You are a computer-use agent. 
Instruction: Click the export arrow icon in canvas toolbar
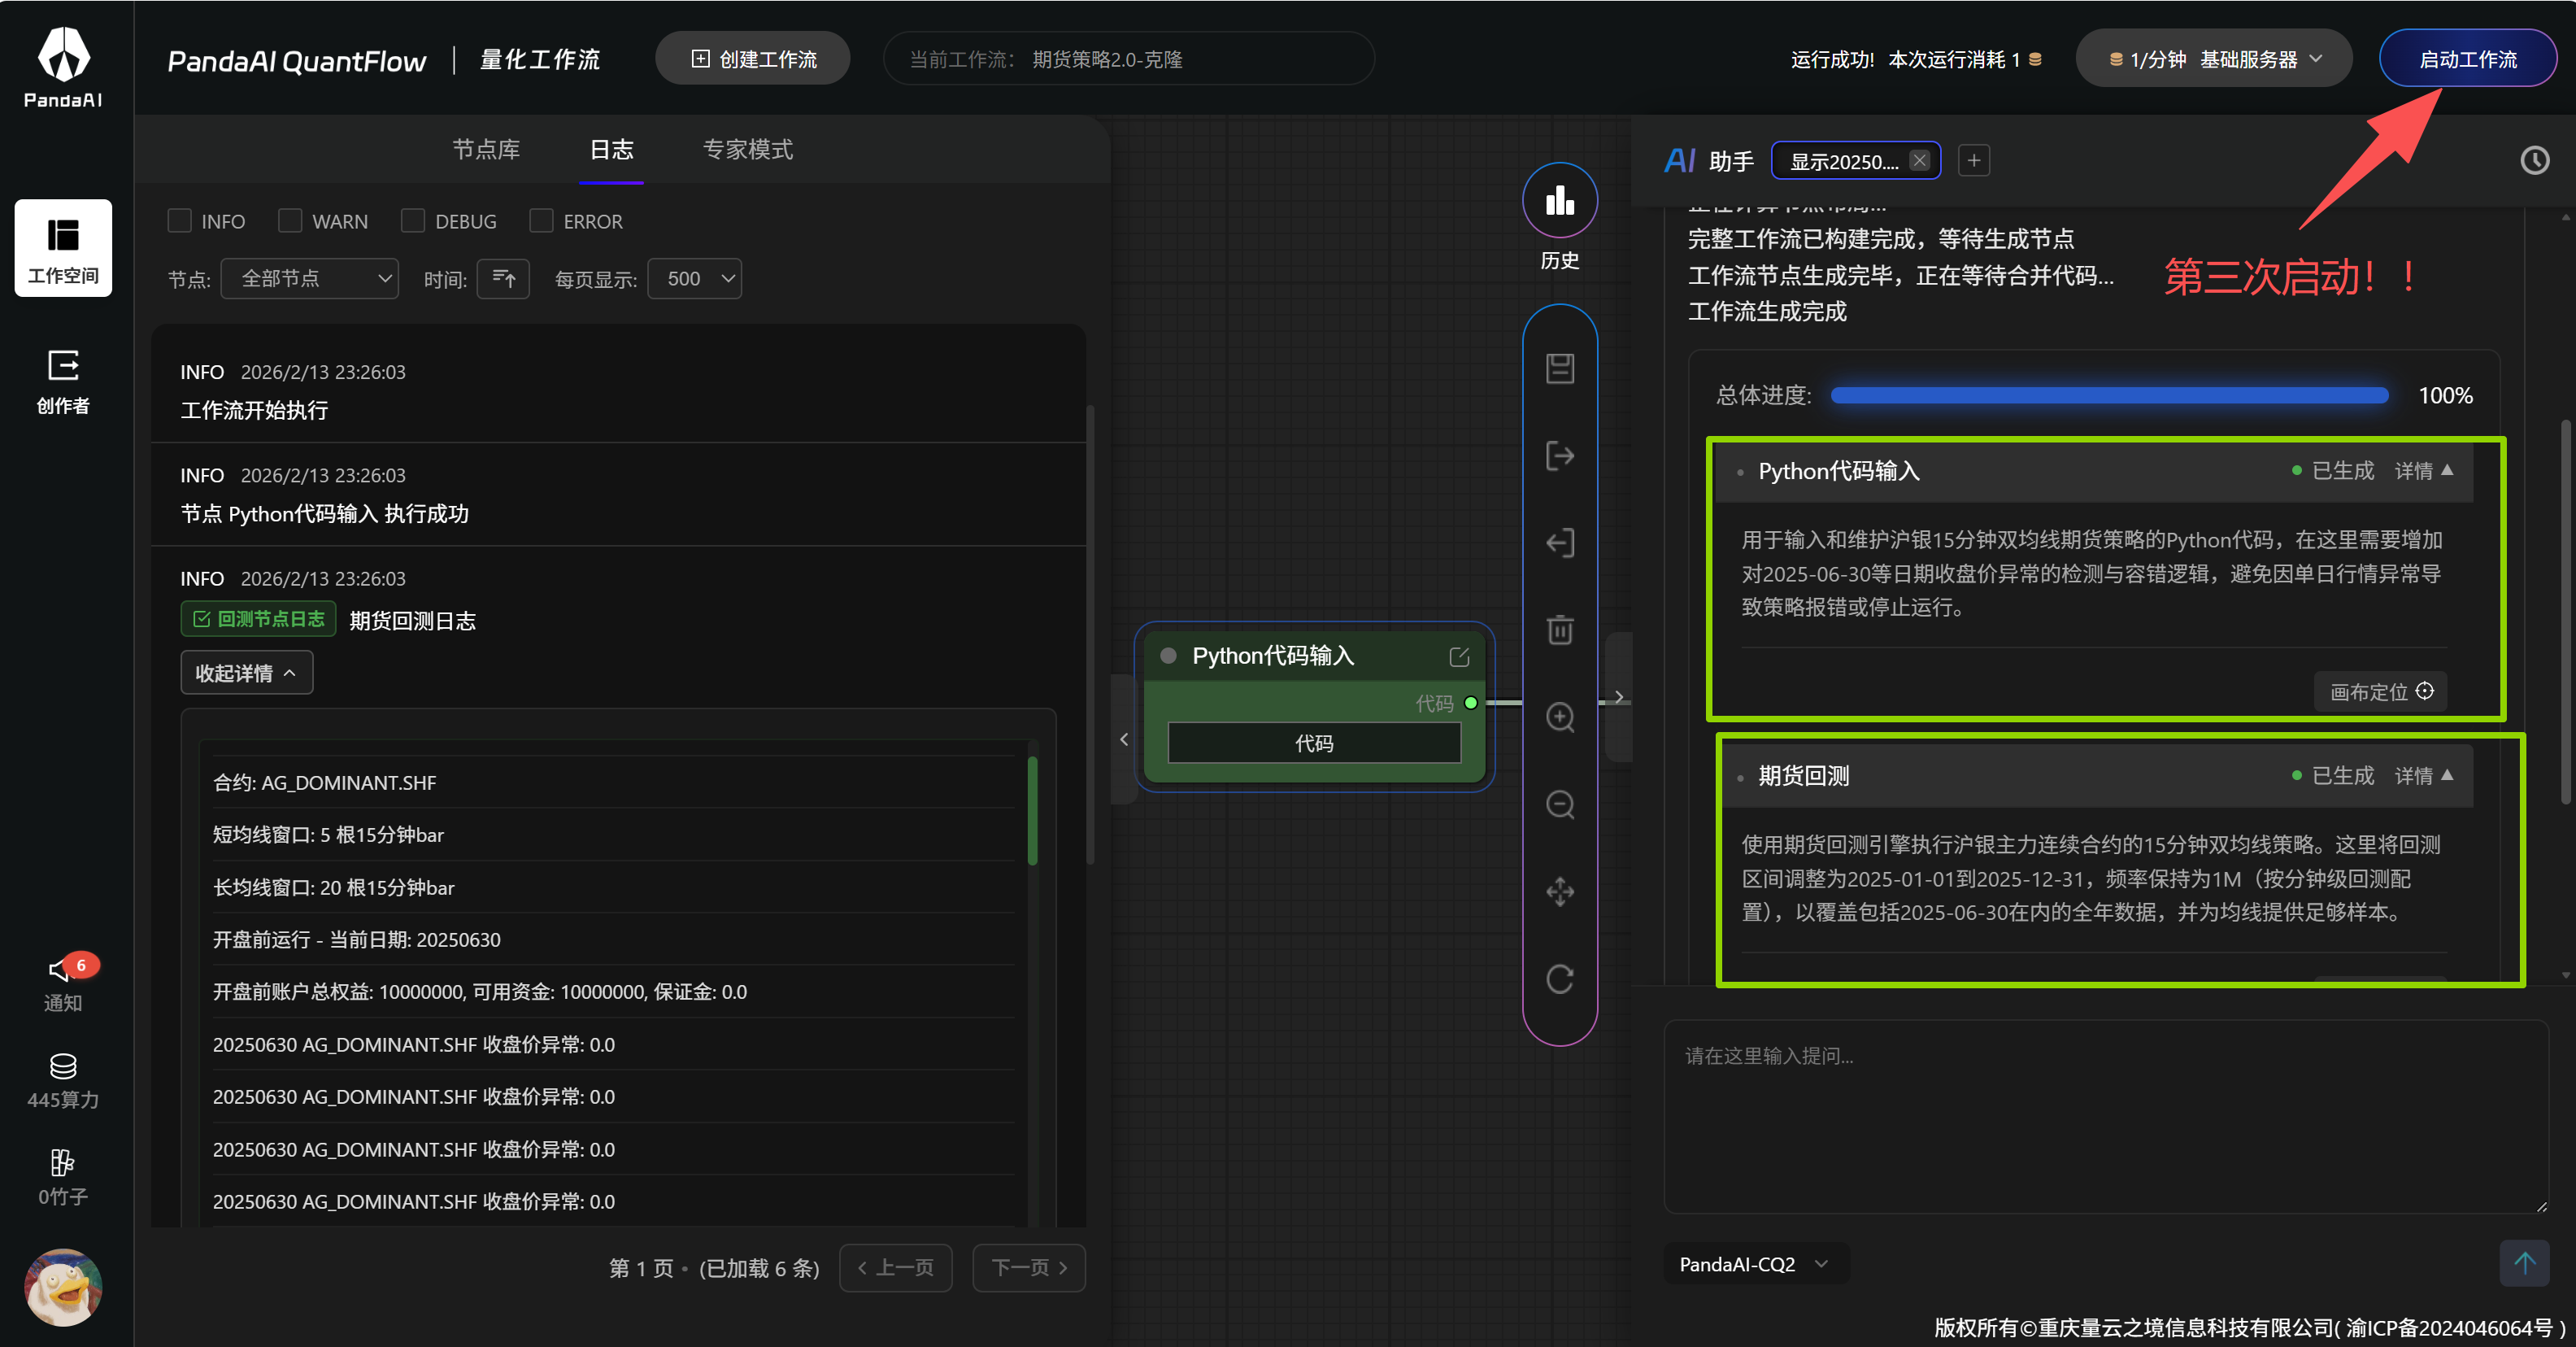click(1560, 456)
